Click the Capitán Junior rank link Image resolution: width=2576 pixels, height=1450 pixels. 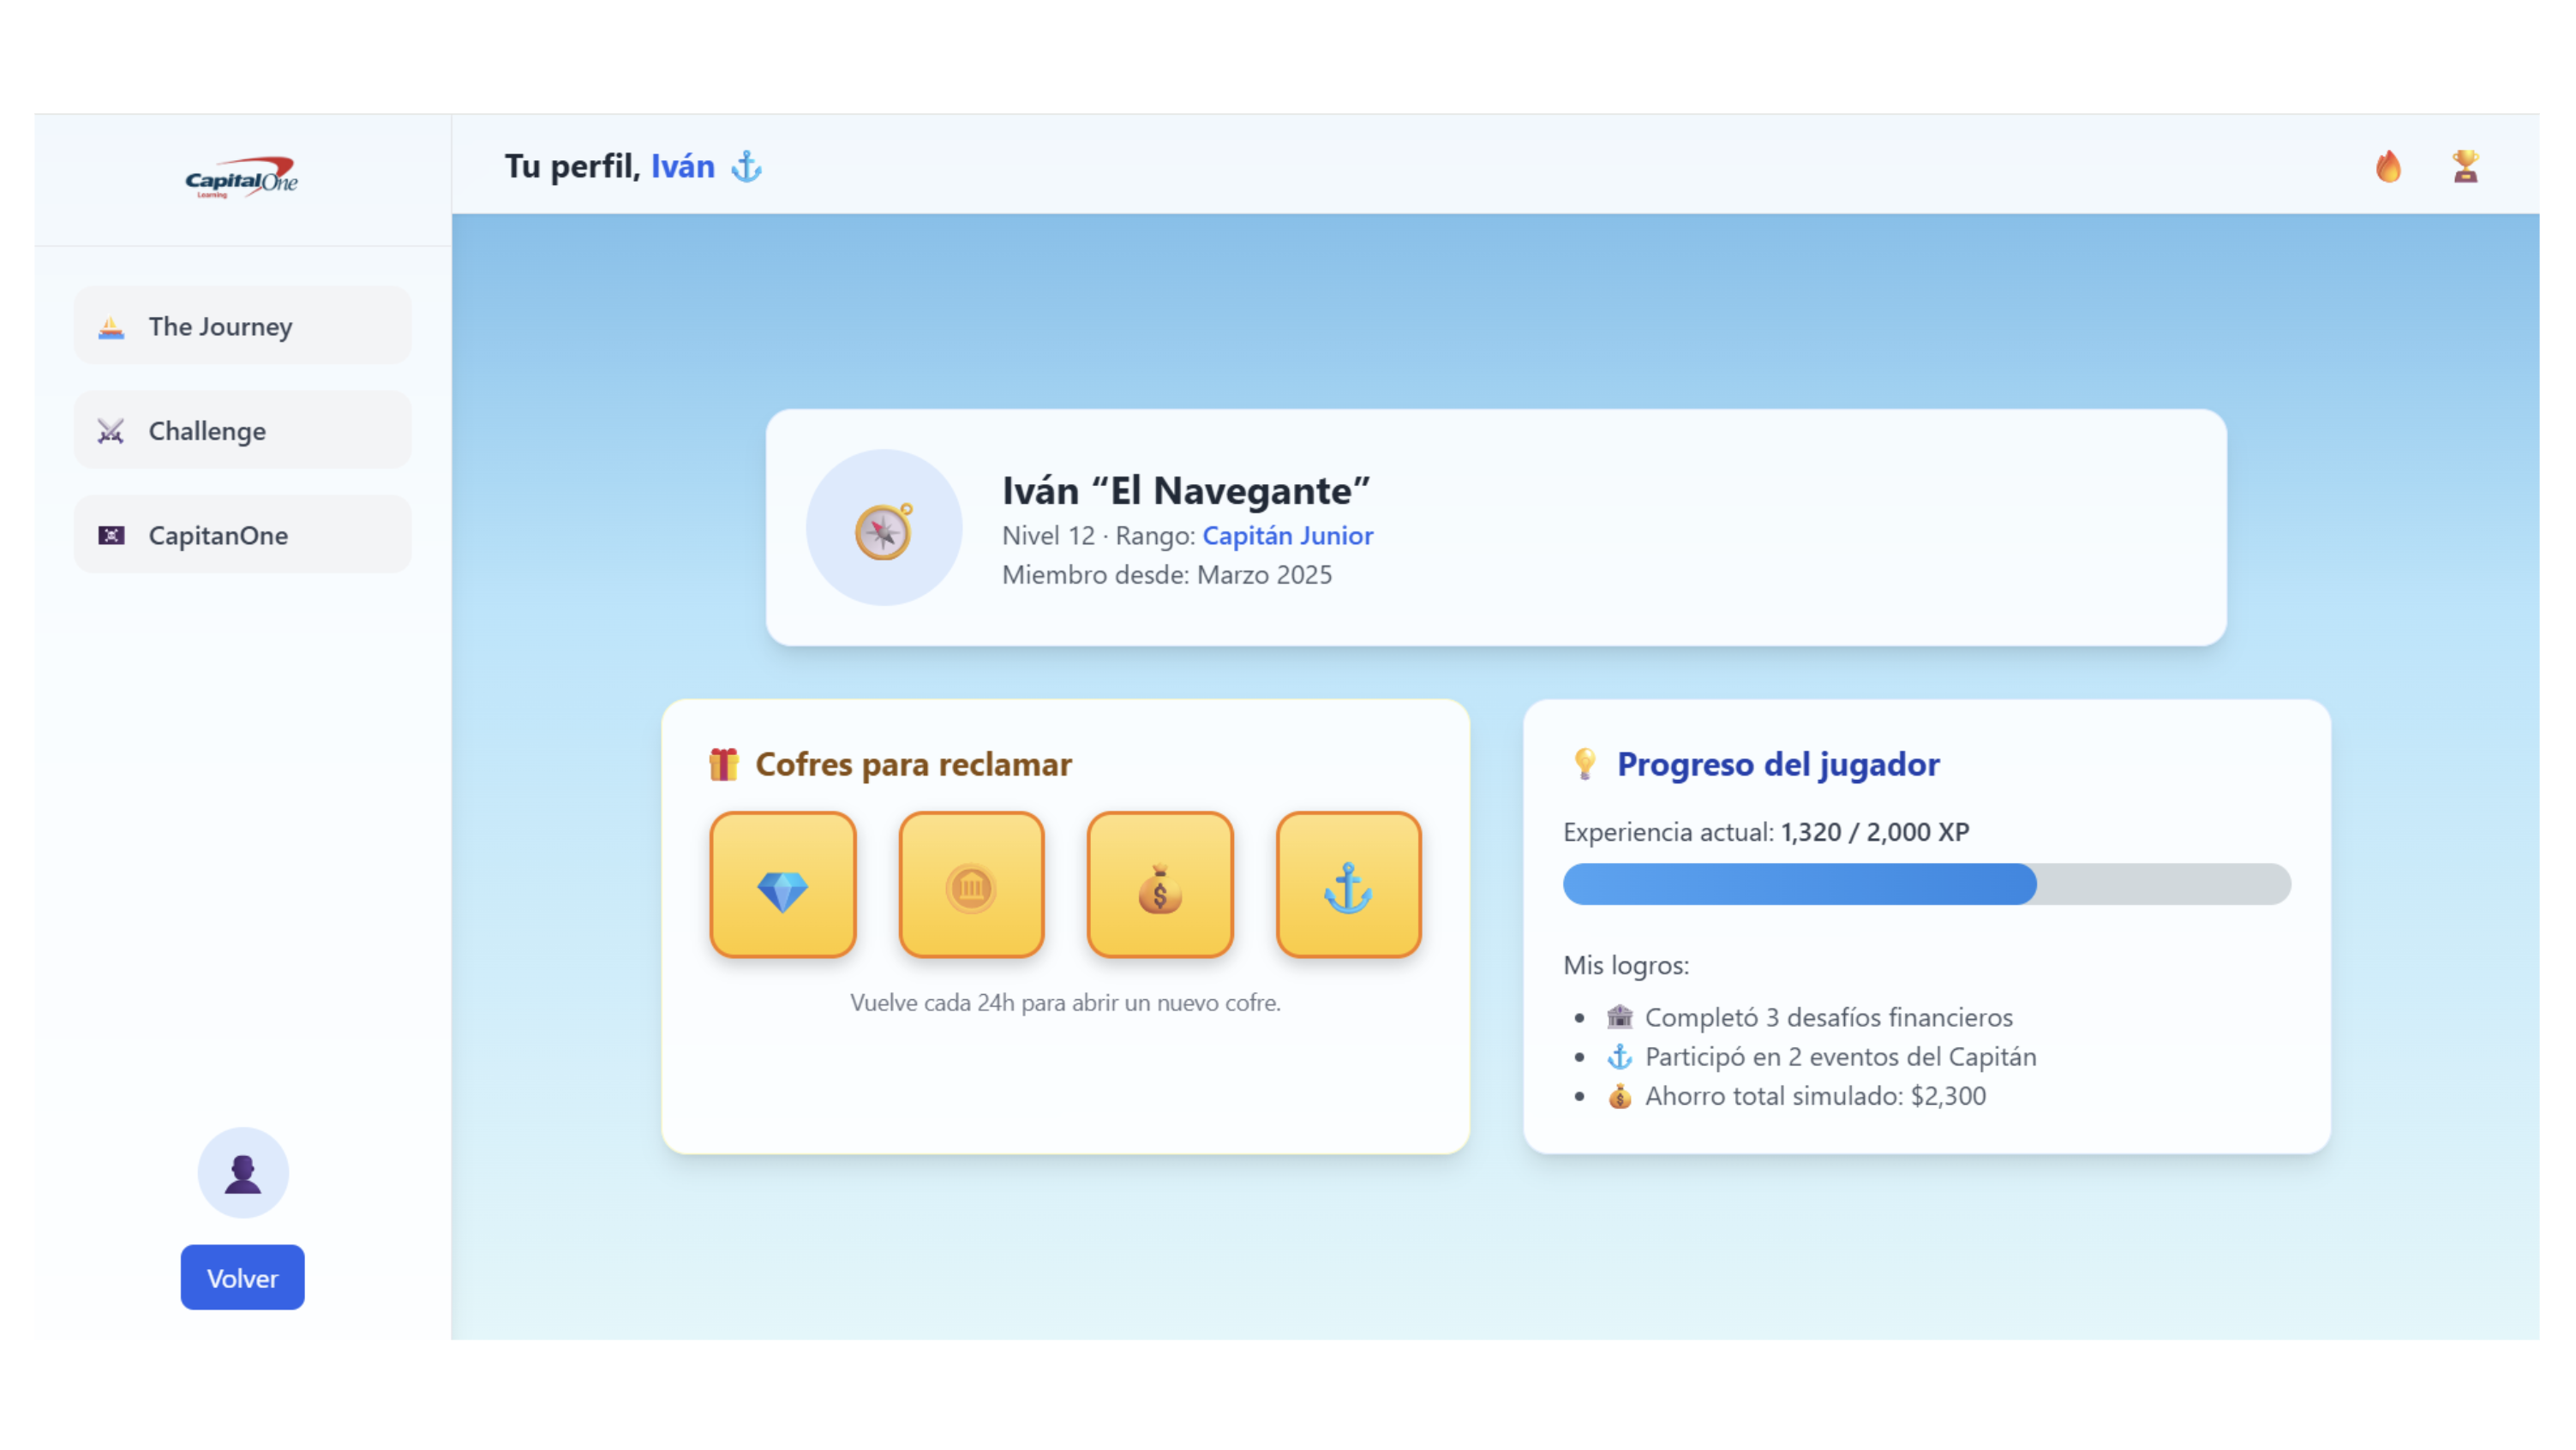1287,535
